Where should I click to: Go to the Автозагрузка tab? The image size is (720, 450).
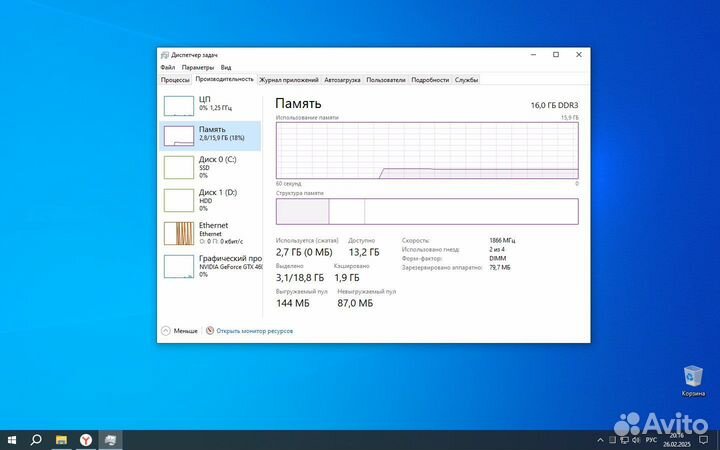click(343, 79)
